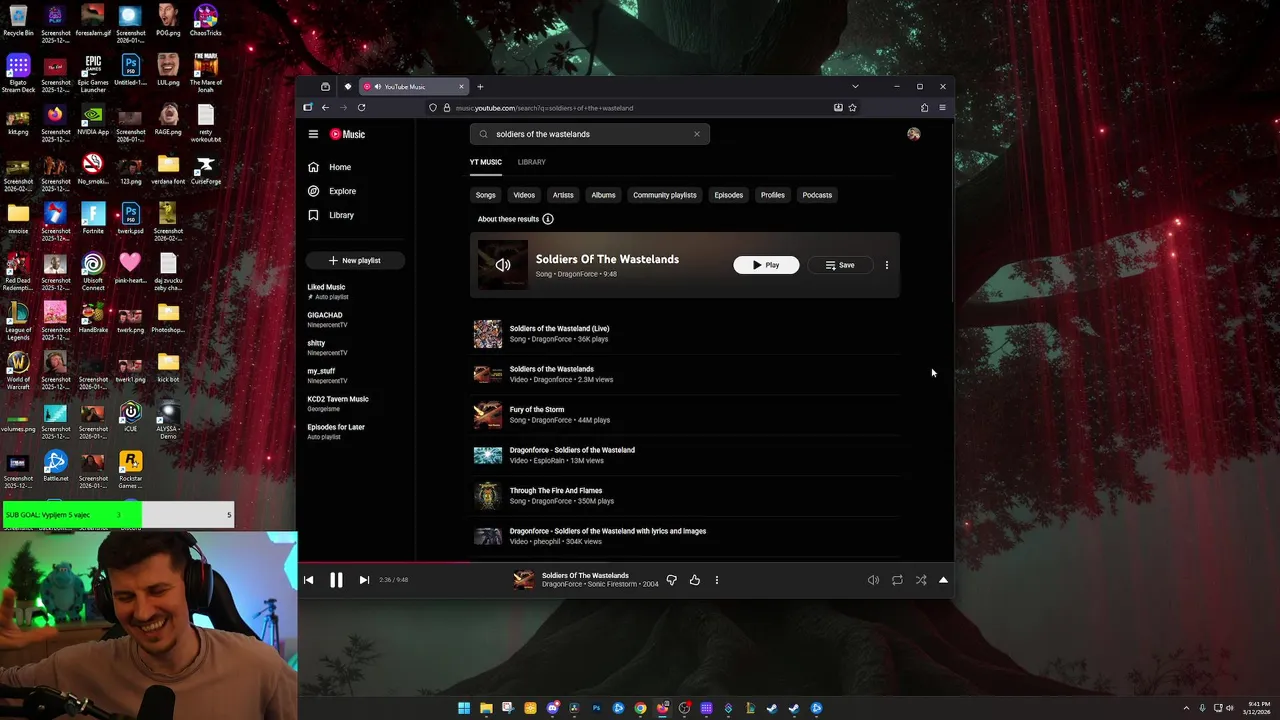Mute the YouTube Music tab audio
Image resolution: width=1280 pixels, height=720 pixels.
(377, 87)
